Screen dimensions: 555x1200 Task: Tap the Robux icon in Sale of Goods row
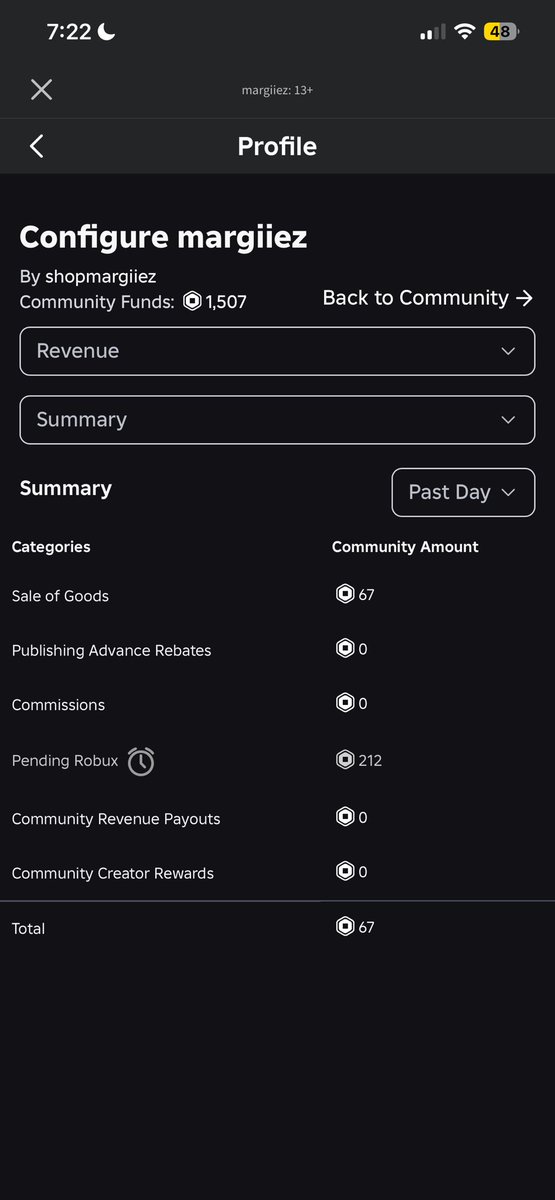click(x=345, y=595)
